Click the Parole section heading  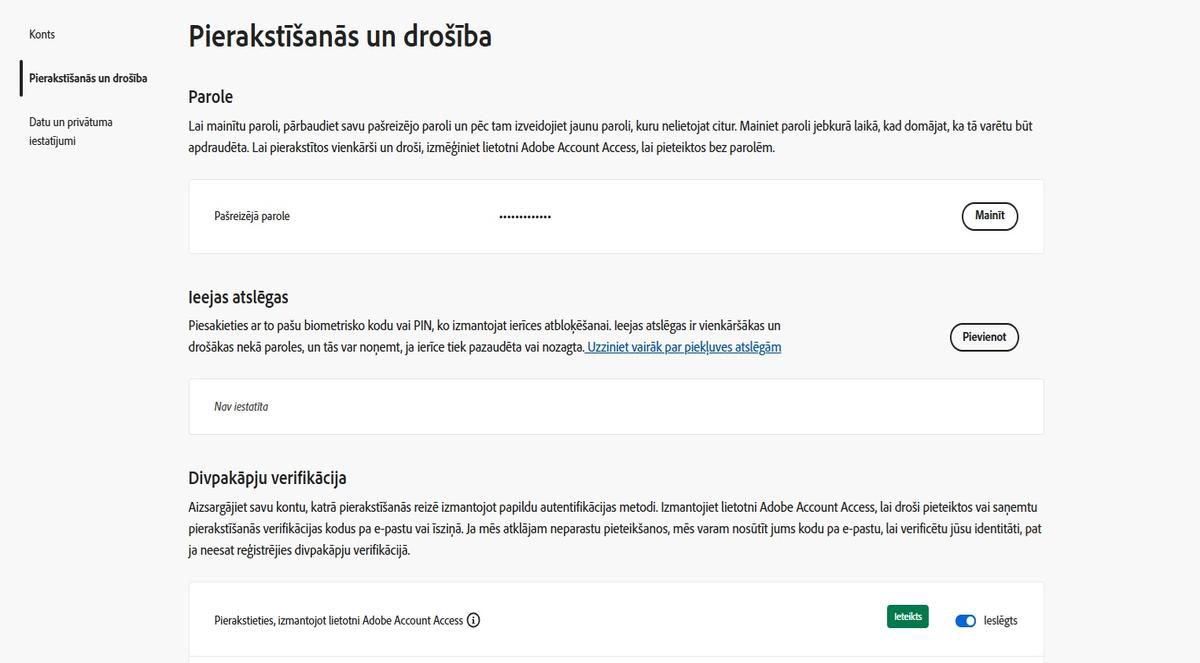tap(210, 96)
